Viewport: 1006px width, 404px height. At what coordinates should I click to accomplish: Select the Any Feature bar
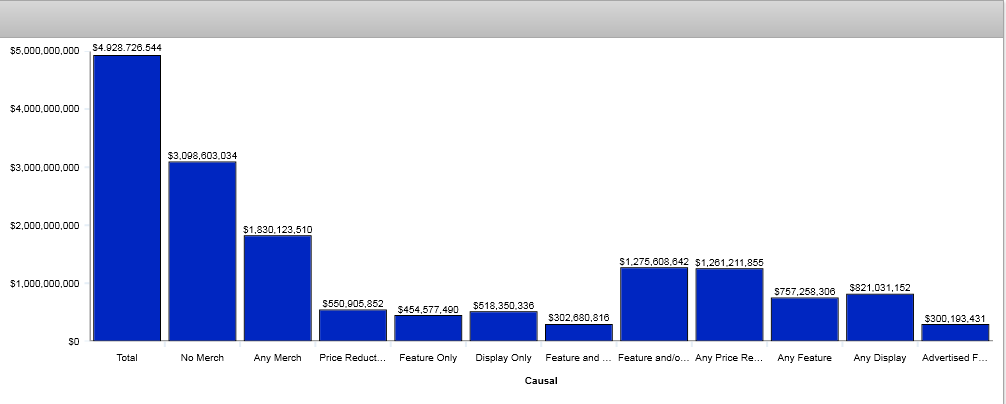804,319
